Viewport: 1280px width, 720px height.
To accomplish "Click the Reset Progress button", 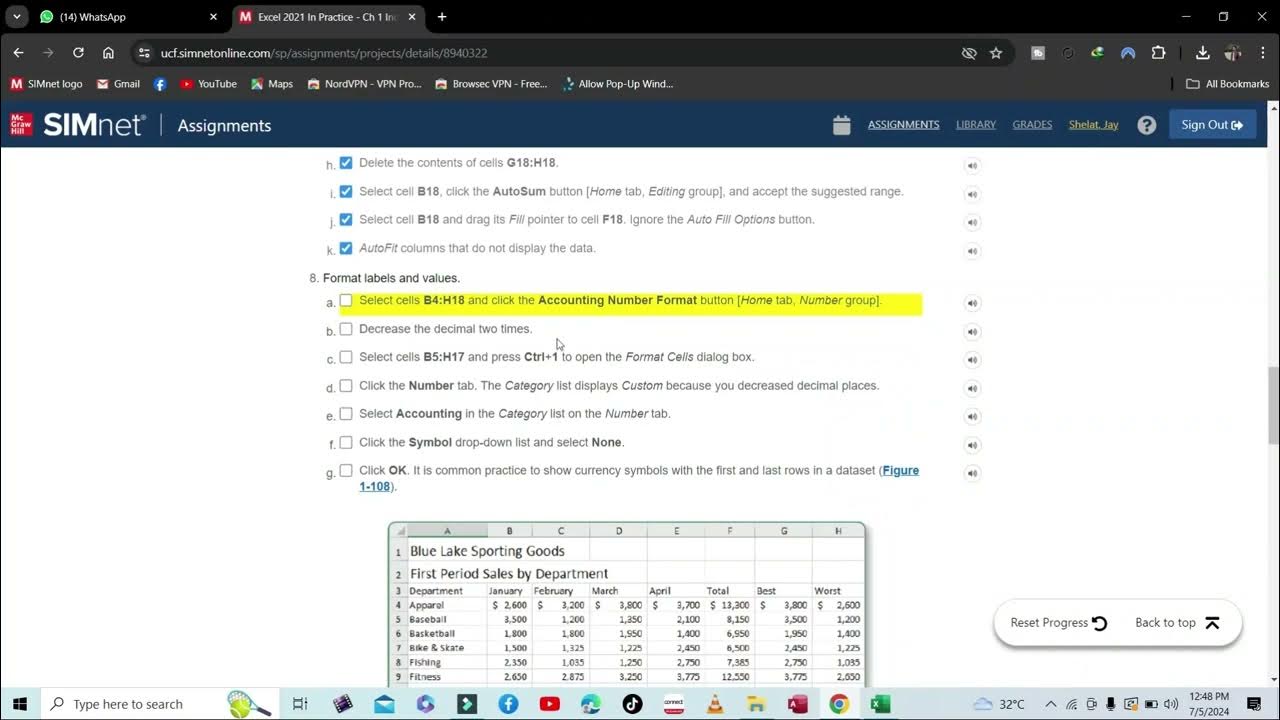I will click(x=1059, y=623).
